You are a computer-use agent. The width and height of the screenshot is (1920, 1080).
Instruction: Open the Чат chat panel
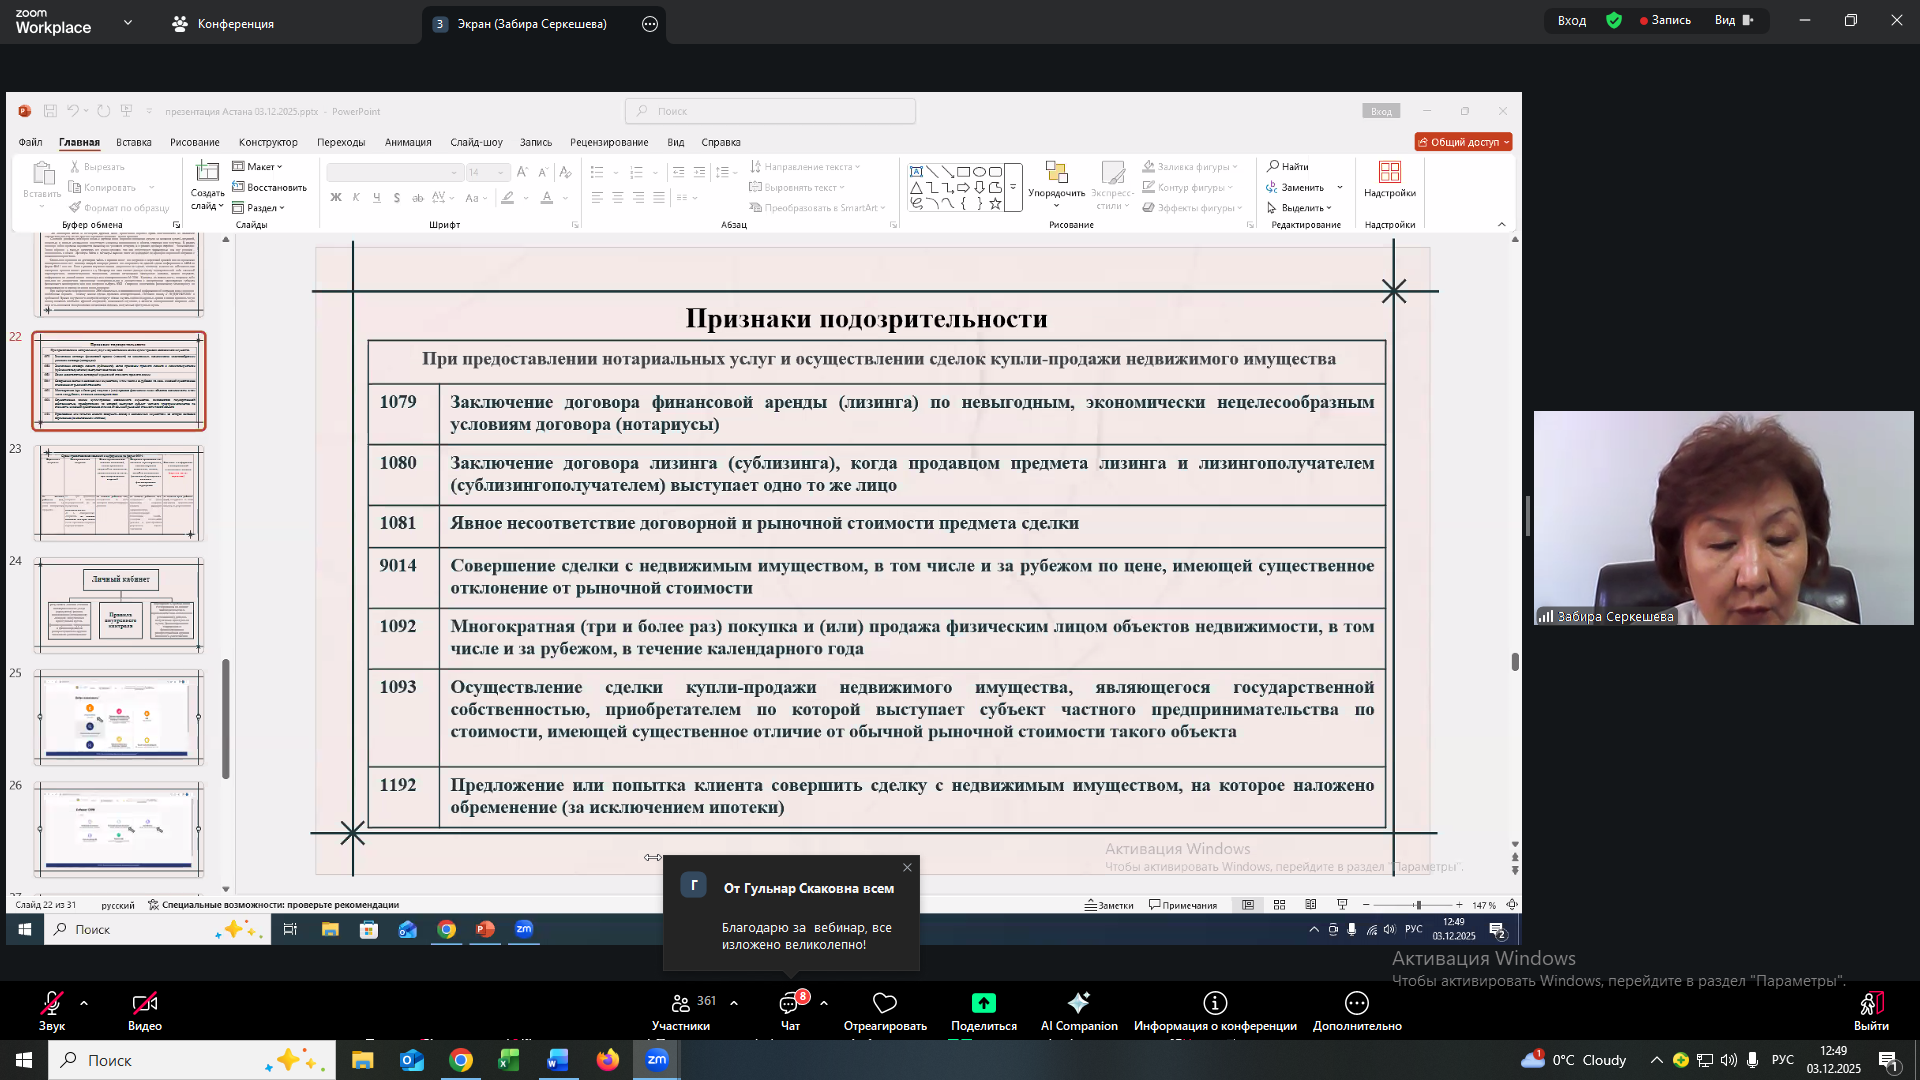[x=790, y=1003]
